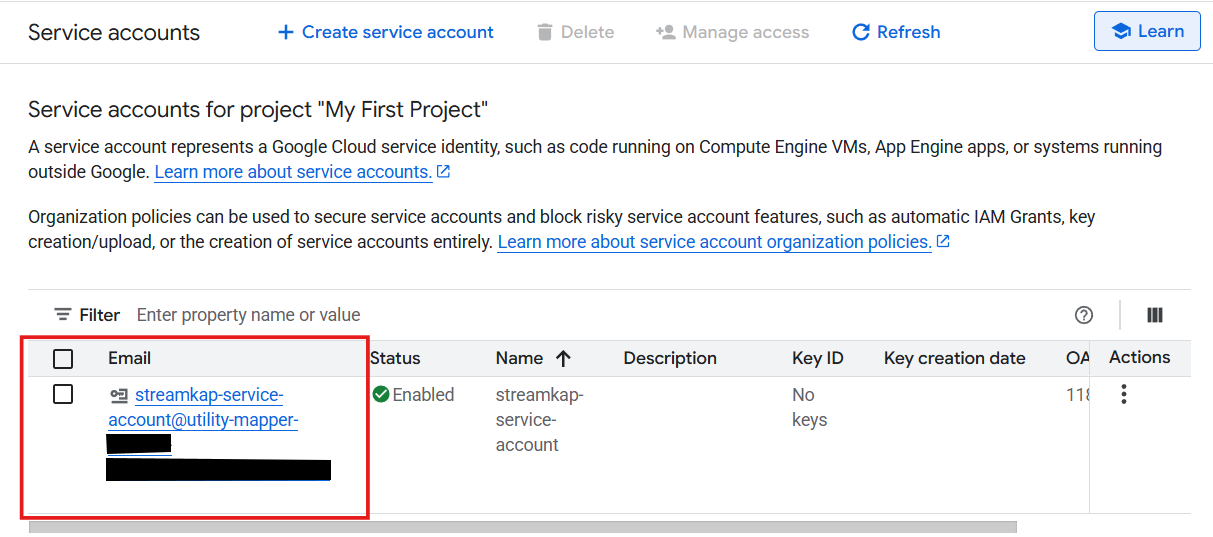The height and width of the screenshot is (537, 1213).
Task: Open the Learn panel button
Action: coord(1147,31)
